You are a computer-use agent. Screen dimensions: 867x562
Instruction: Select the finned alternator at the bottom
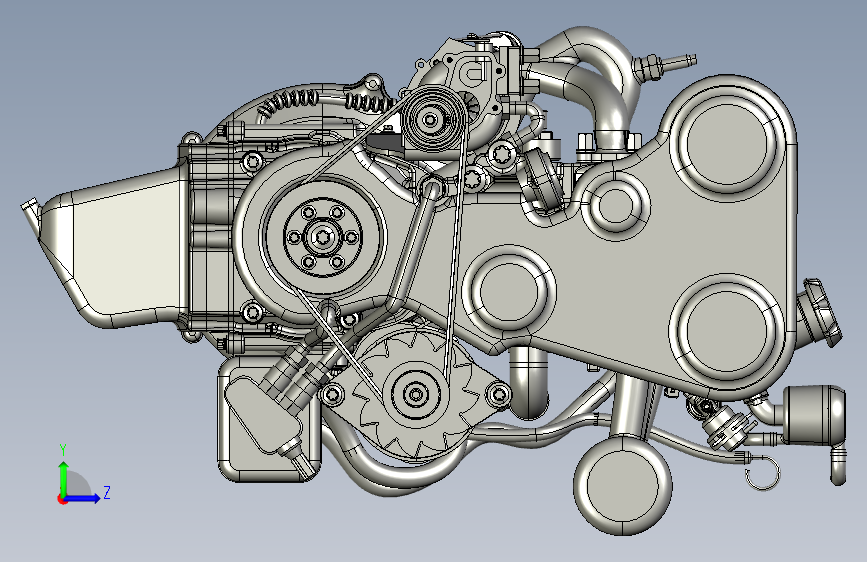click(x=415, y=393)
